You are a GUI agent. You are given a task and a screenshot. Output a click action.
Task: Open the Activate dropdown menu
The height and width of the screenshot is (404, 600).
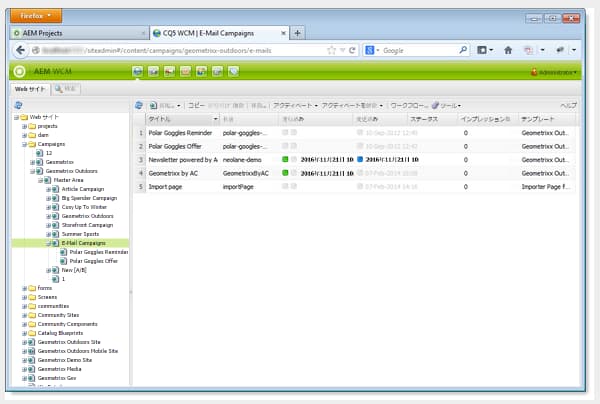pos(316,106)
